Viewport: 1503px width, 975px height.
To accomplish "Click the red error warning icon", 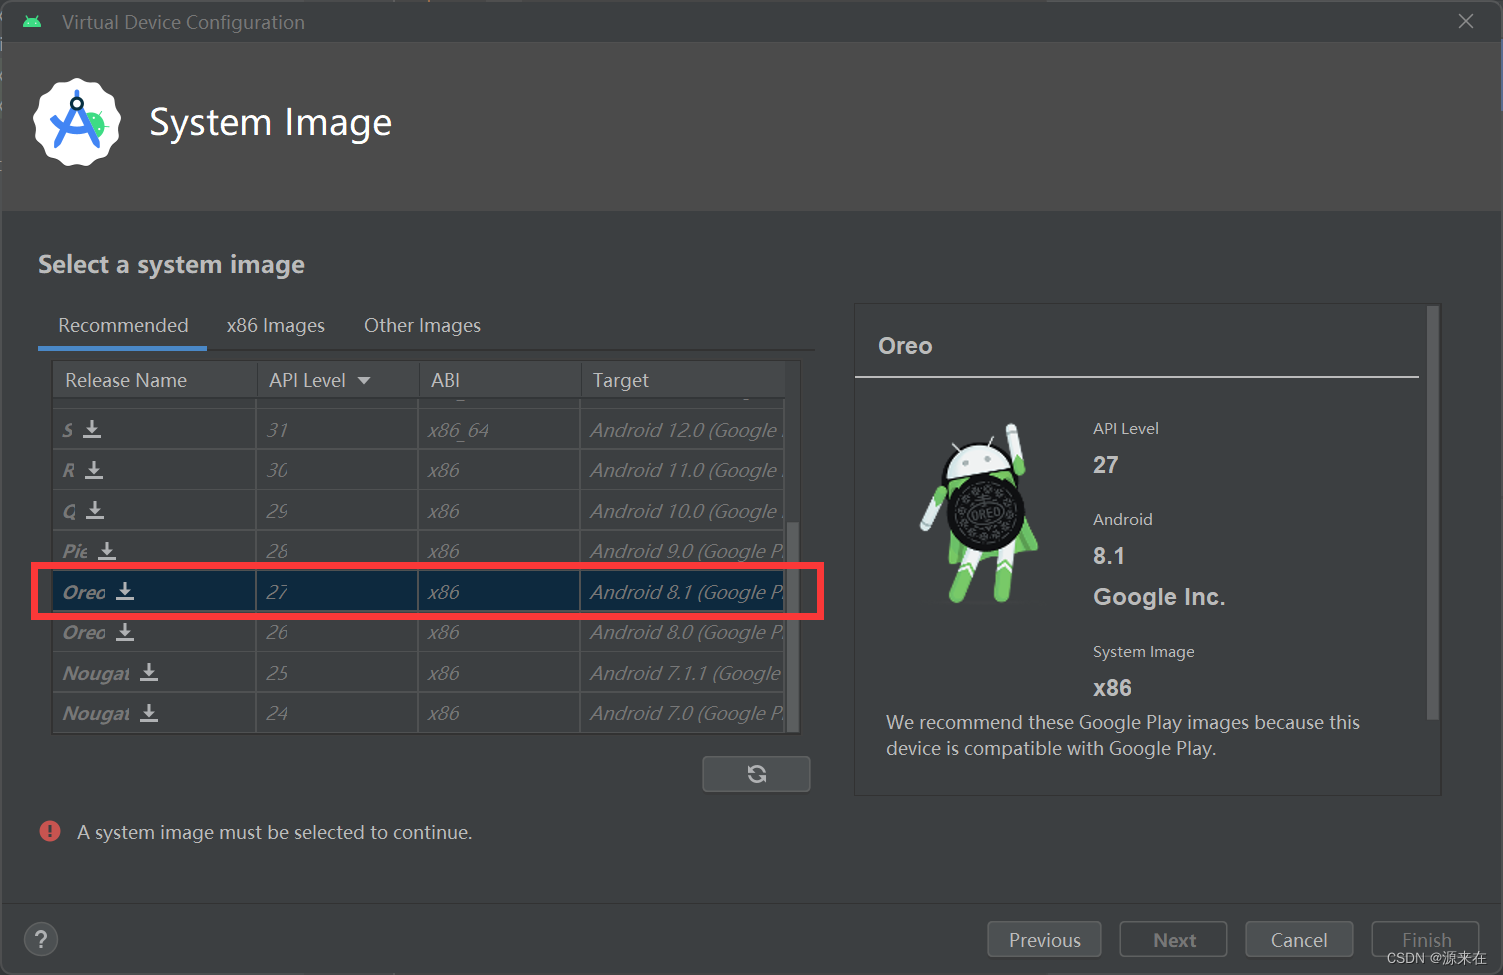I will 50,831.
